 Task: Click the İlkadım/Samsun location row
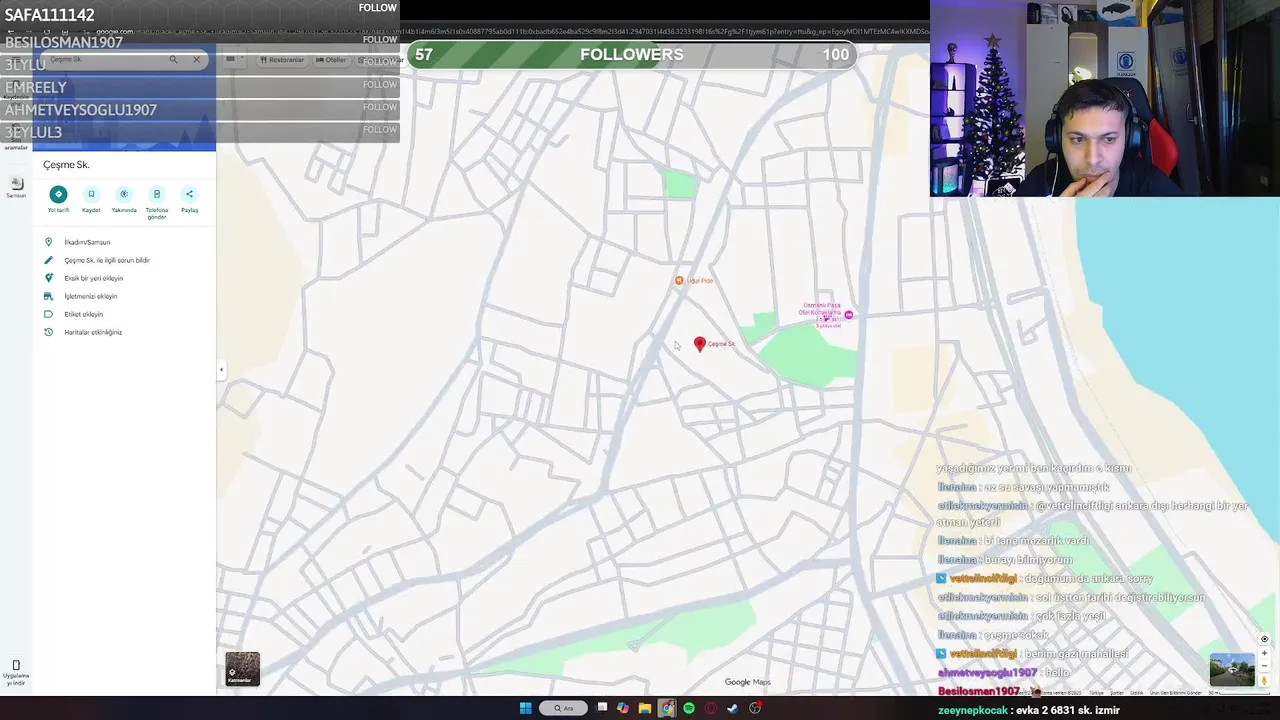click(124, 242)
